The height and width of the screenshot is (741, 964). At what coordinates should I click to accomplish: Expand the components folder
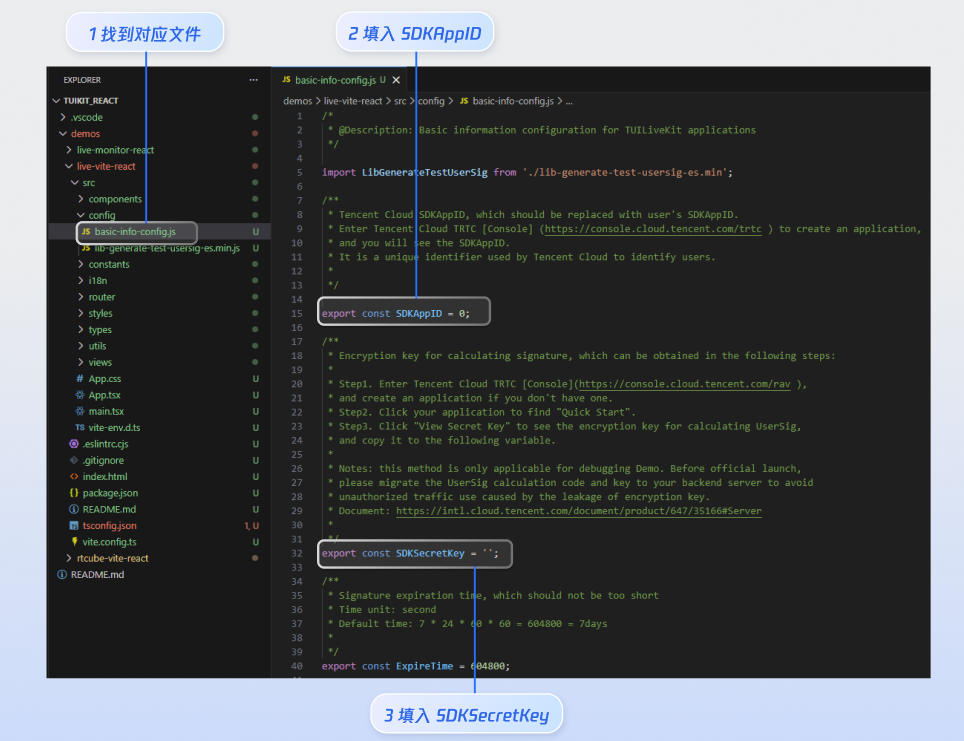point(114,199)
